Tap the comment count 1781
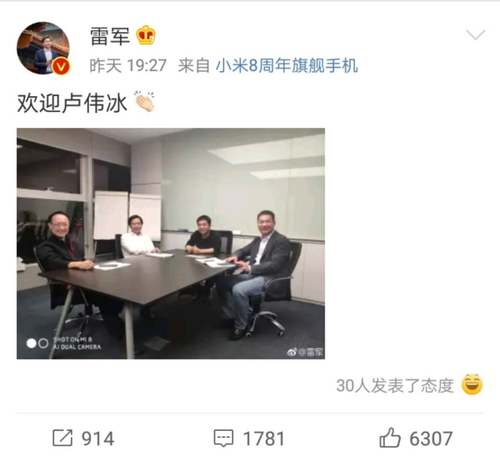This screenshot has height=461, width=500. pyautogui.click(x=264, y=438)
